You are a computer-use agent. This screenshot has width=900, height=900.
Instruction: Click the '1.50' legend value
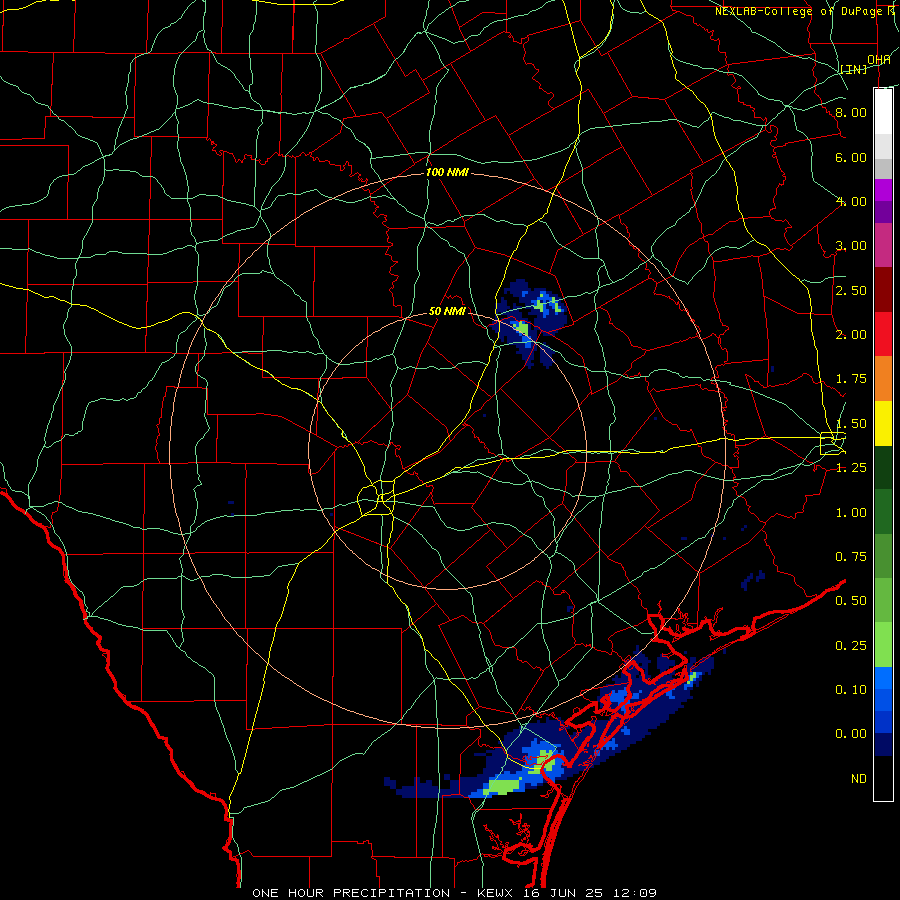click(851, 424)
